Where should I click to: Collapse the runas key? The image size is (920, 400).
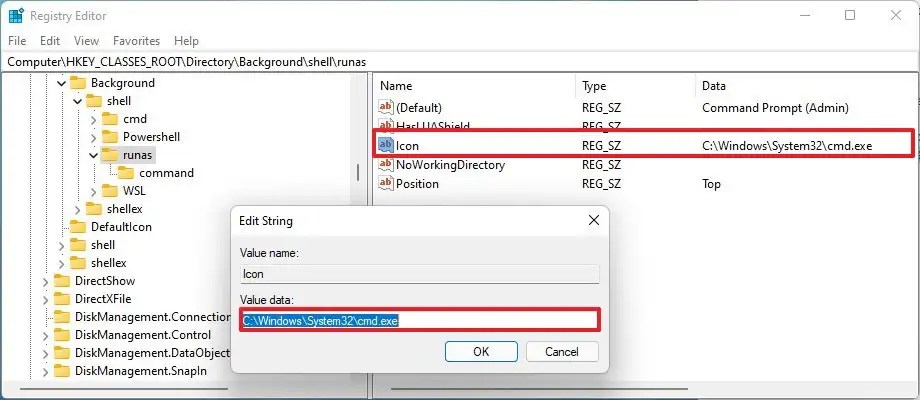[94, 155]
